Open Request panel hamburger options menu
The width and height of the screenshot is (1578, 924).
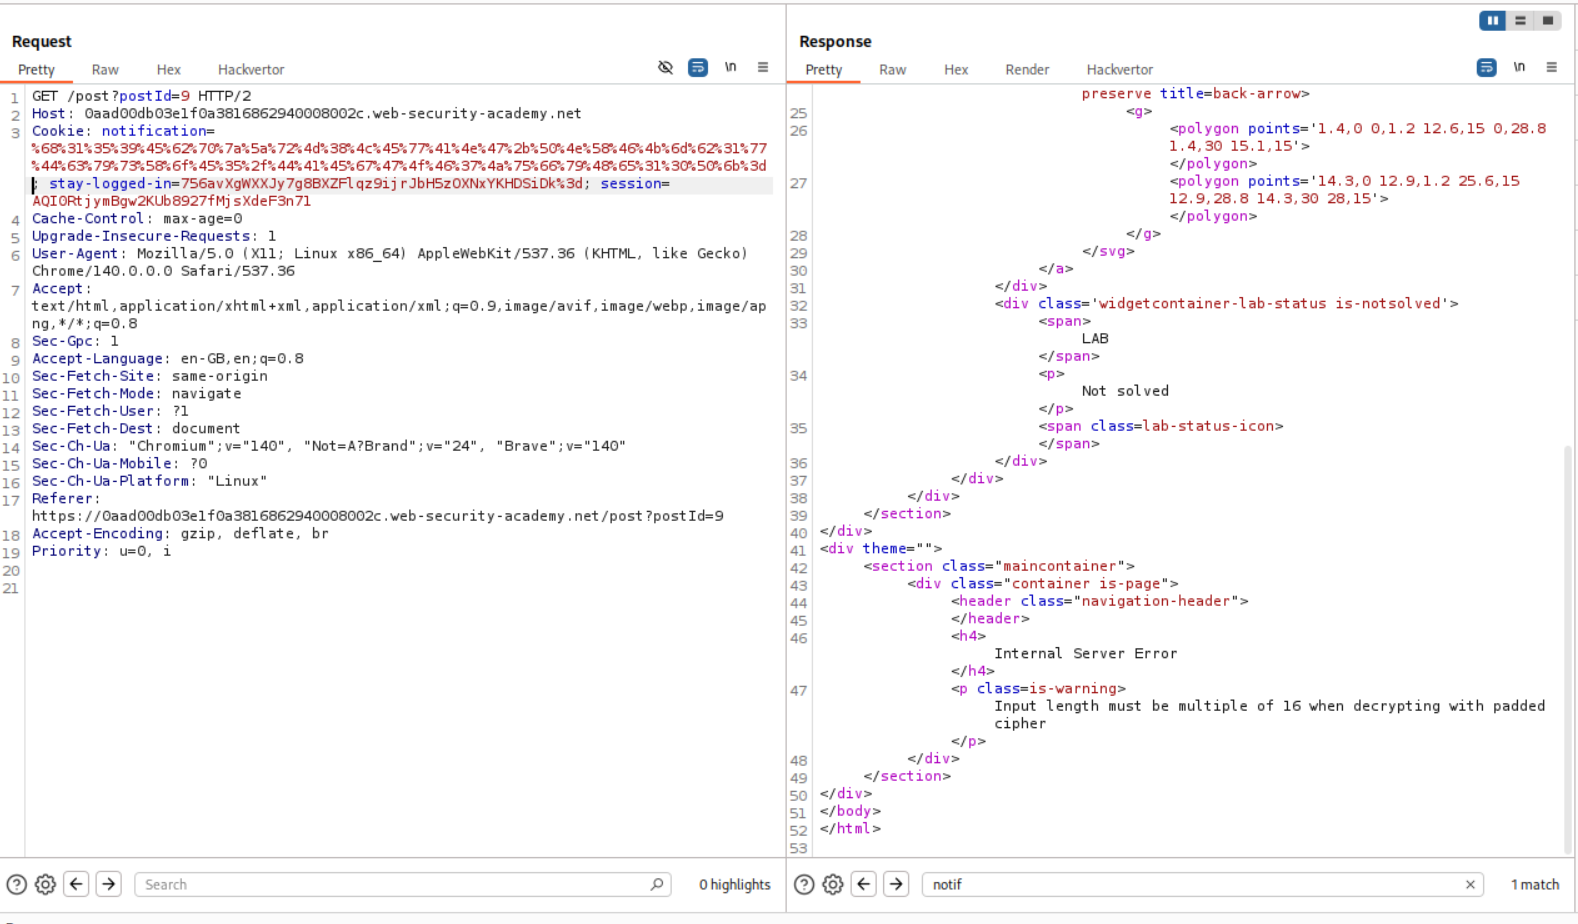pyautogui.click(x=763, y=67)
